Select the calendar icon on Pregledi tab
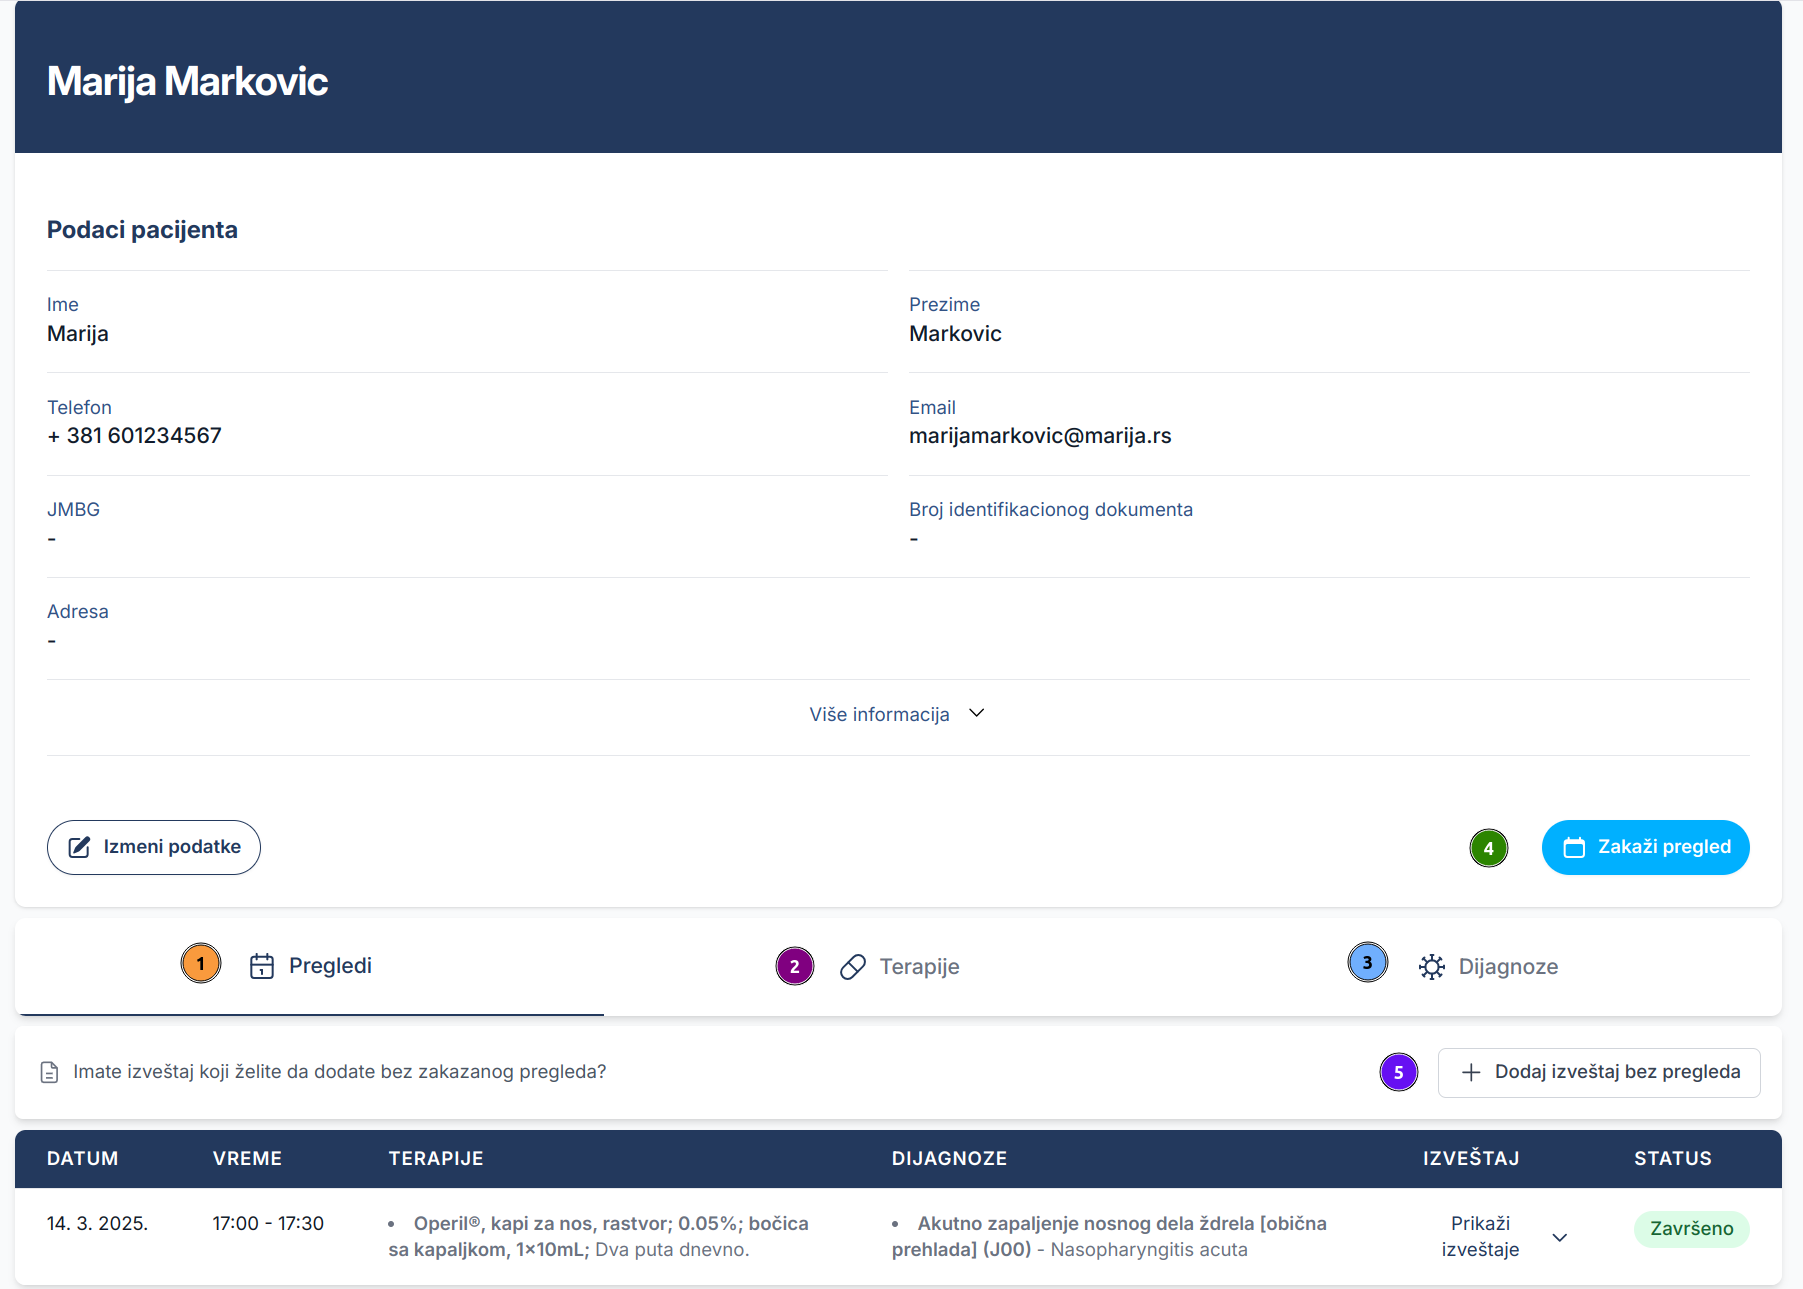This screenshot has width=1803, height=1289. point(261,966)
